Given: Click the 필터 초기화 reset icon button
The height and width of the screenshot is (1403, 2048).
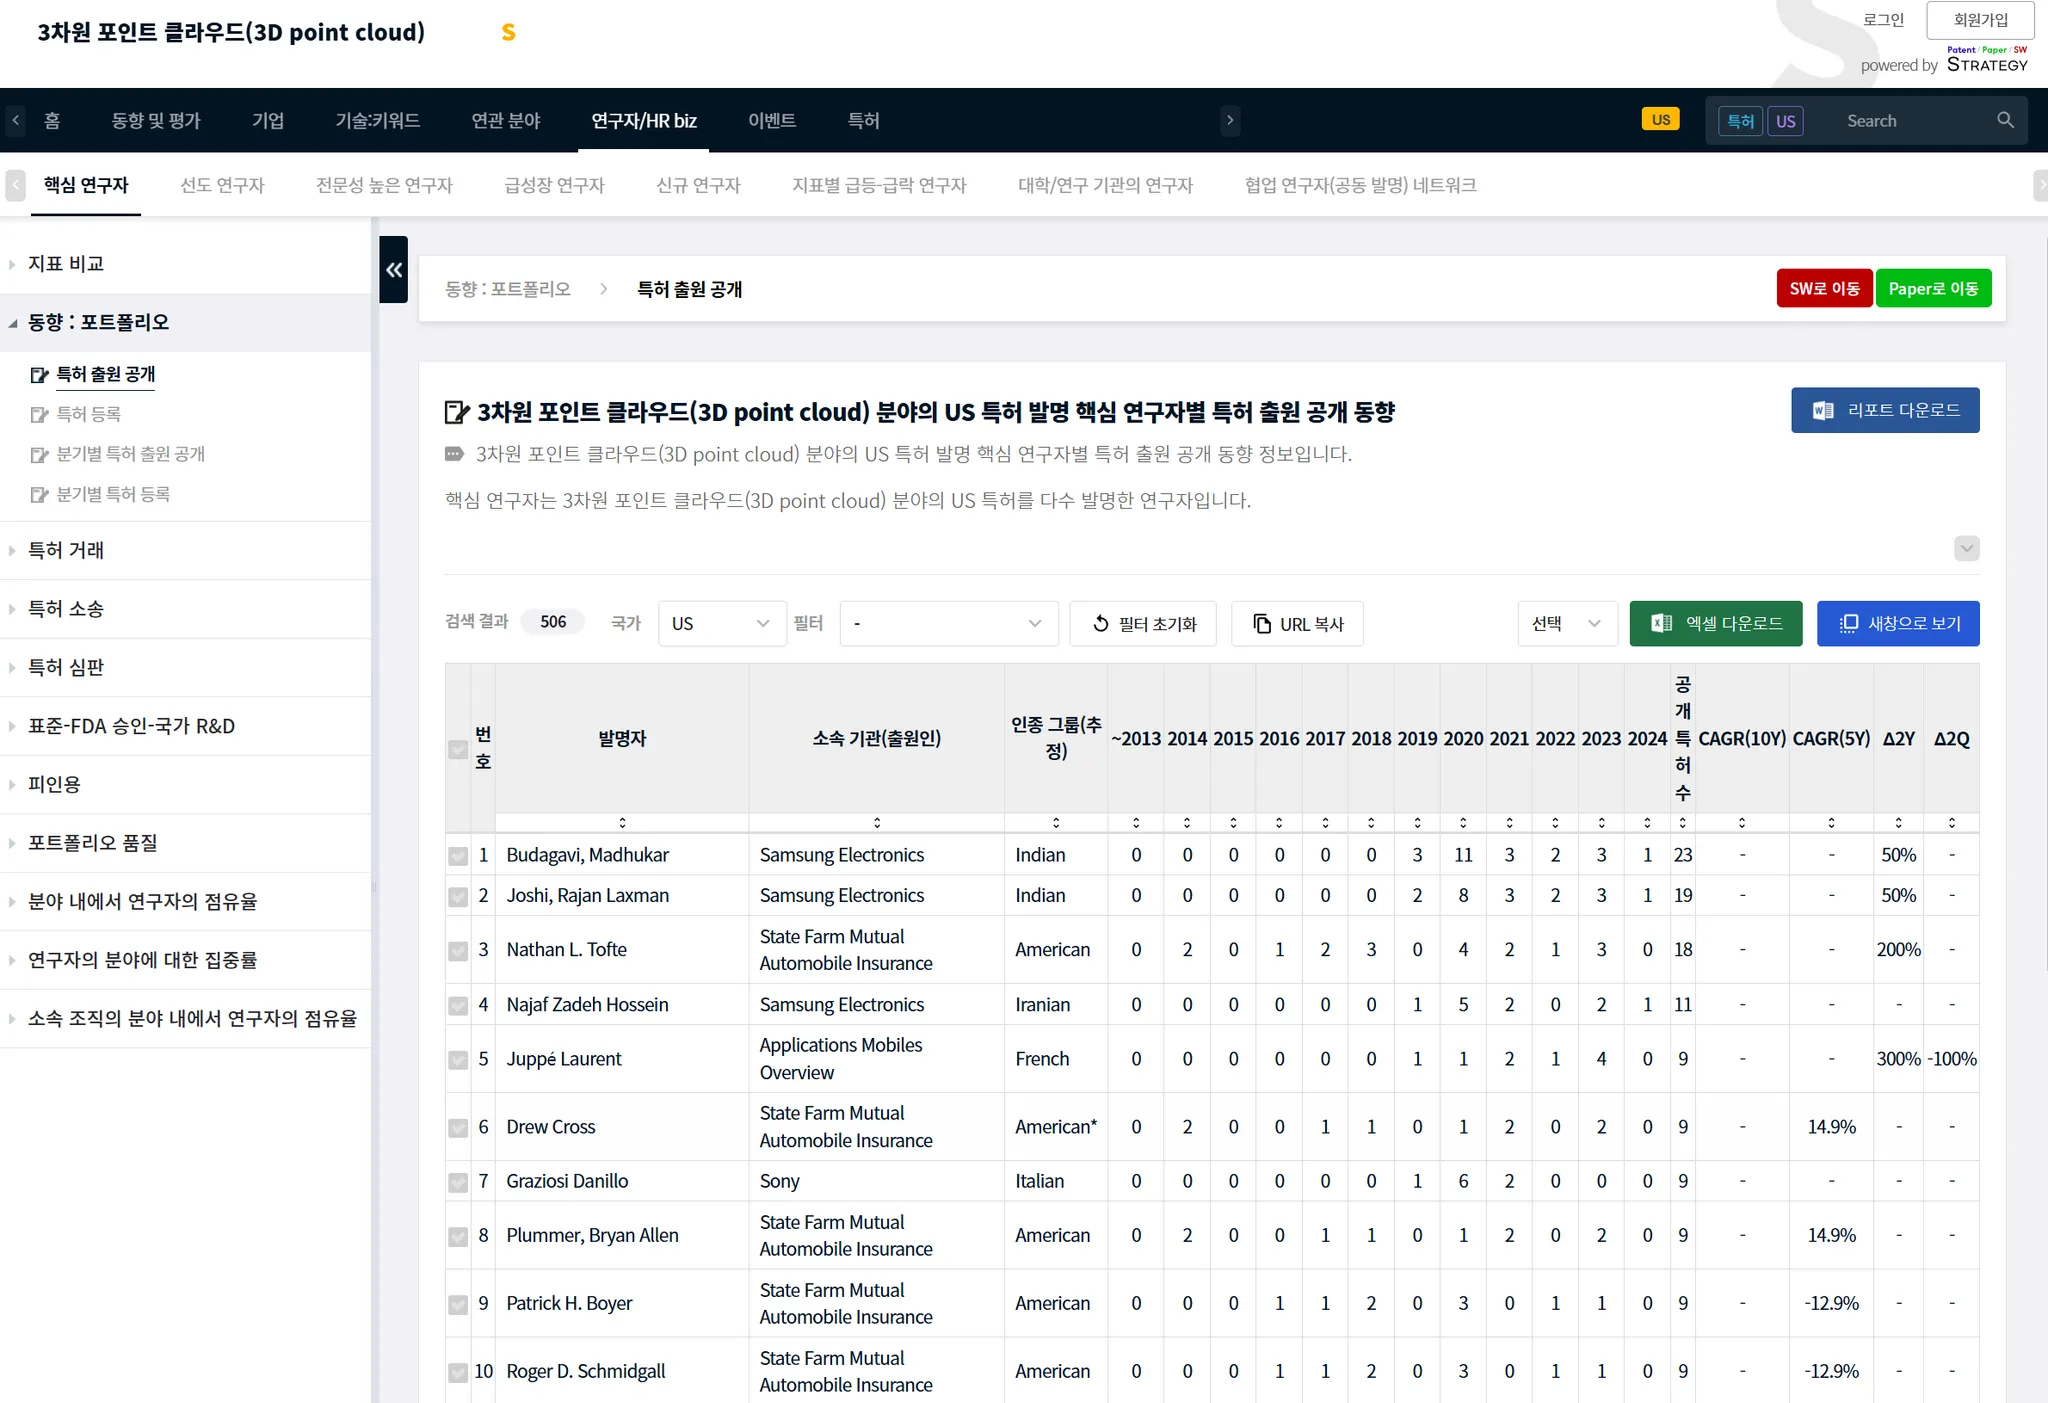Looking at the screenshot, I should pos(1143,624).
